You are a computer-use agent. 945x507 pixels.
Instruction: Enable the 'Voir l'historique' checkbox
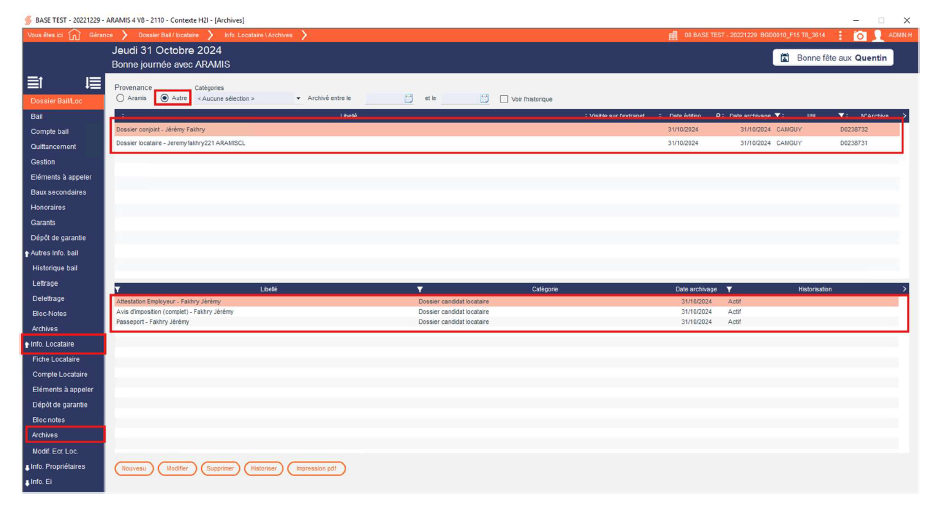point(503,98)
